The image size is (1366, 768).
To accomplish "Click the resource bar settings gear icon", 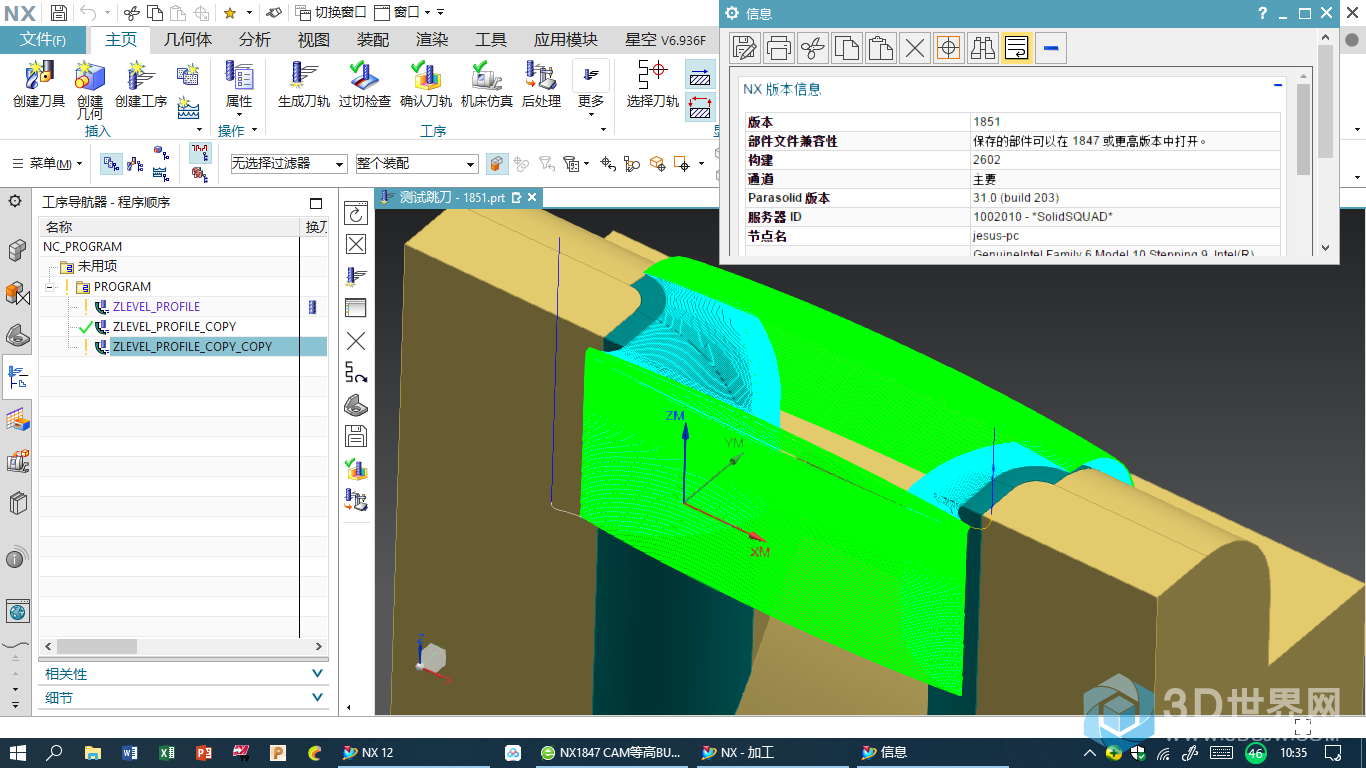I will click(x=15, y=201).
